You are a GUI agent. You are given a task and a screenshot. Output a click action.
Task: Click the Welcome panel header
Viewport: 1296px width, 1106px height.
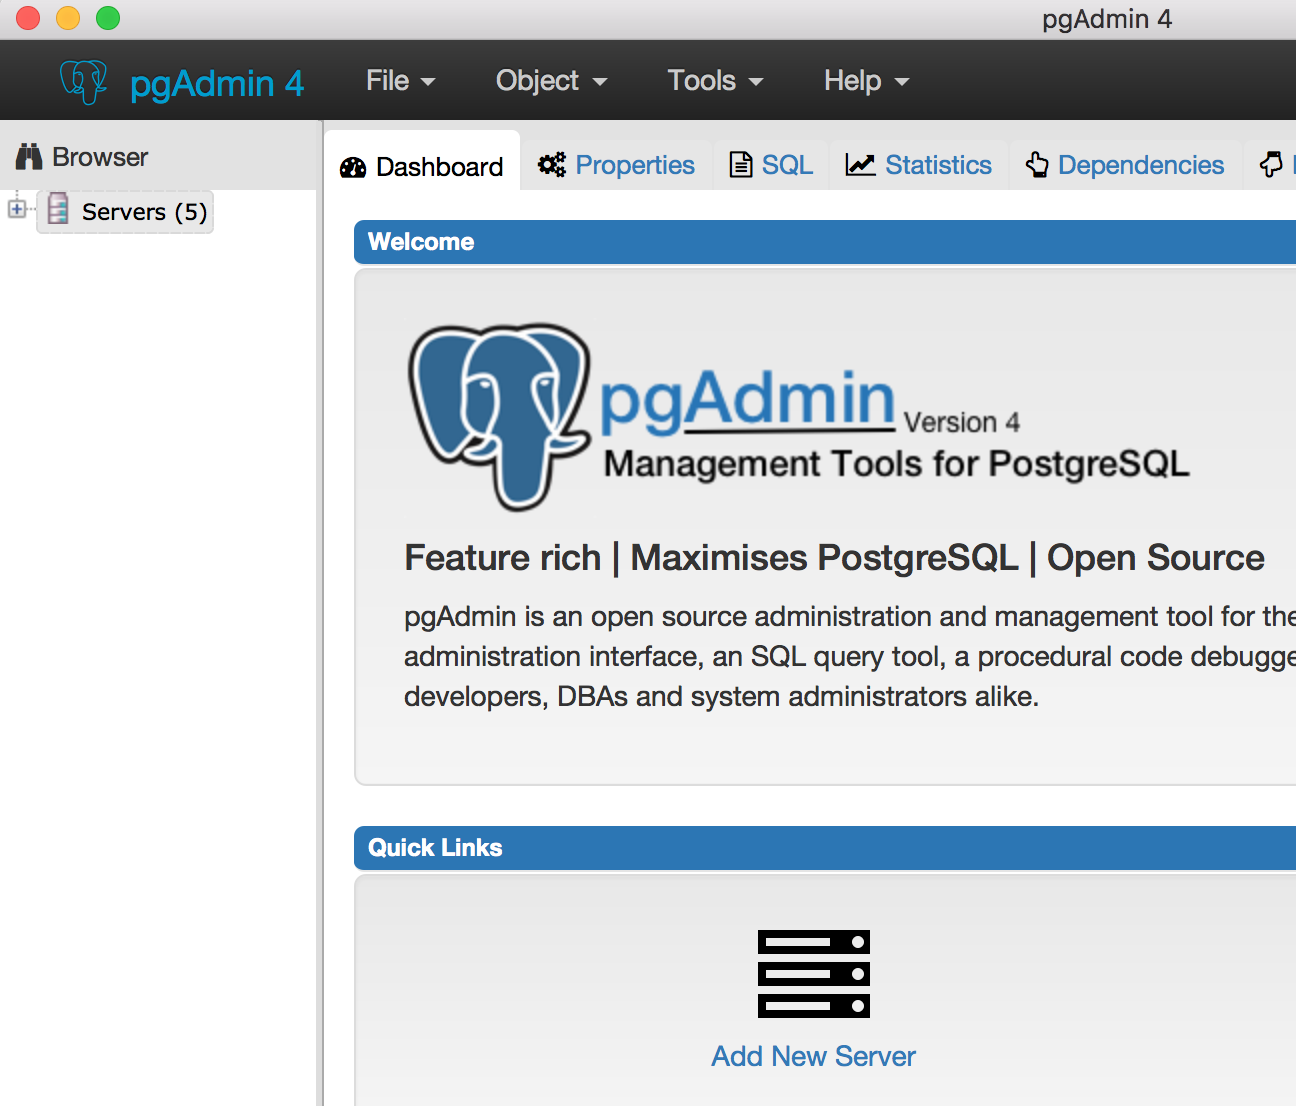825,242
